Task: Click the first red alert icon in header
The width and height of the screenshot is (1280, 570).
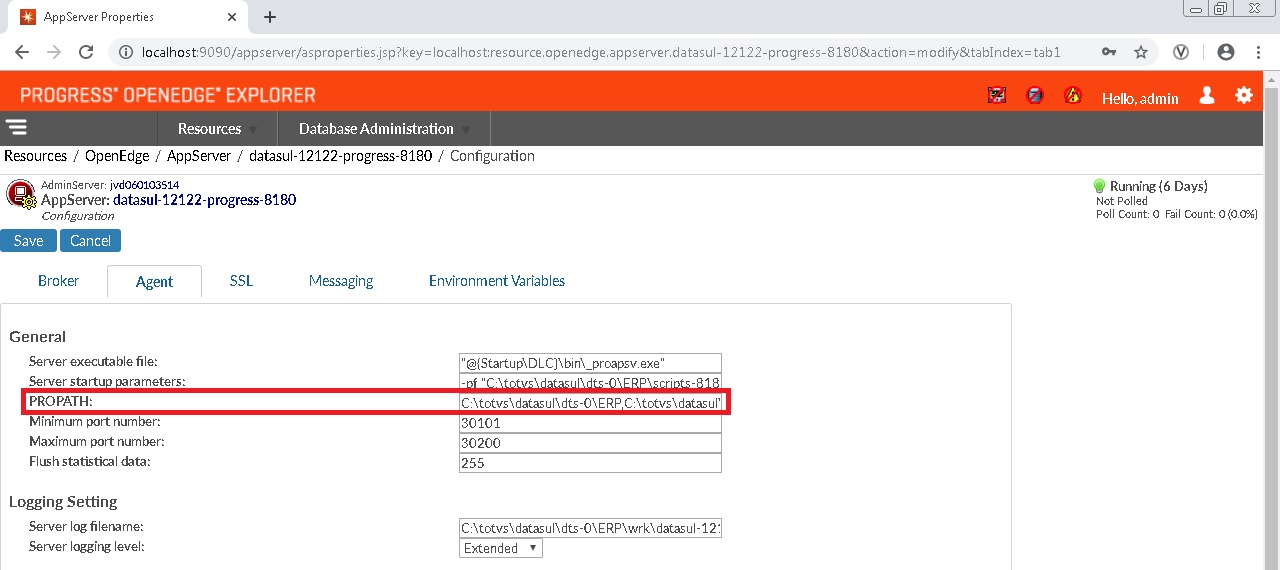Action: [x=997, y=96]
